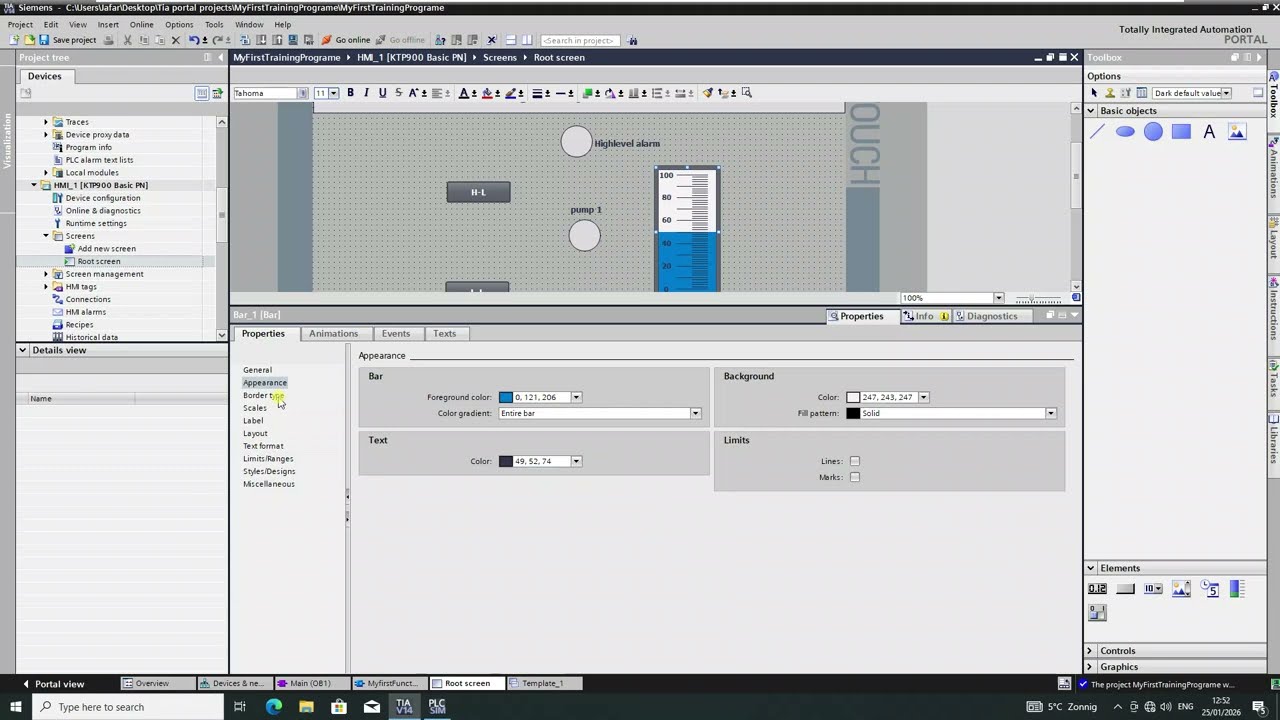Open the Fill pattern 'Solid' dropdown
The height and width of the screenshot is (720, 1280).
coord(1050,413)
